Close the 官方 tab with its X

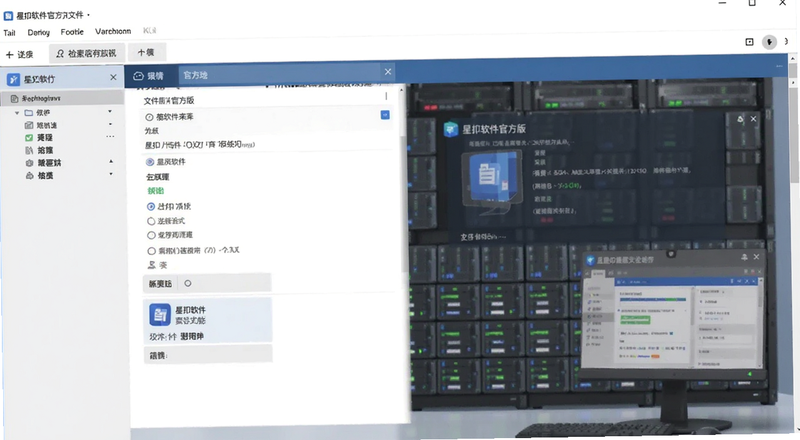[x=388, y=71]
